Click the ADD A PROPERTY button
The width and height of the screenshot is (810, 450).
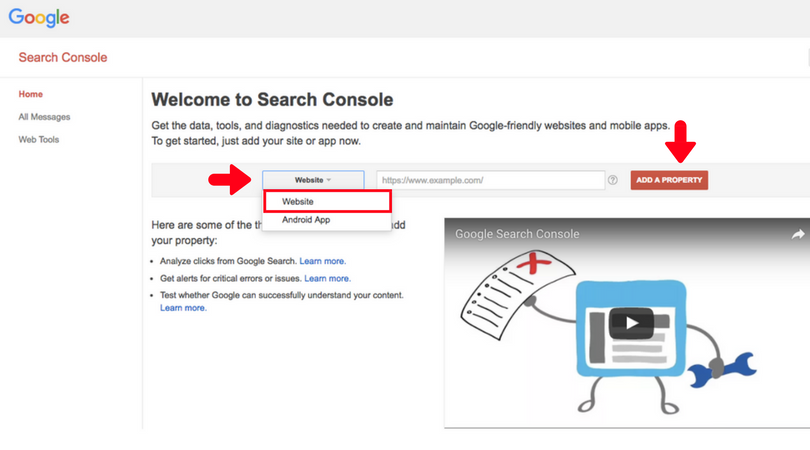(x=669, y=180)
